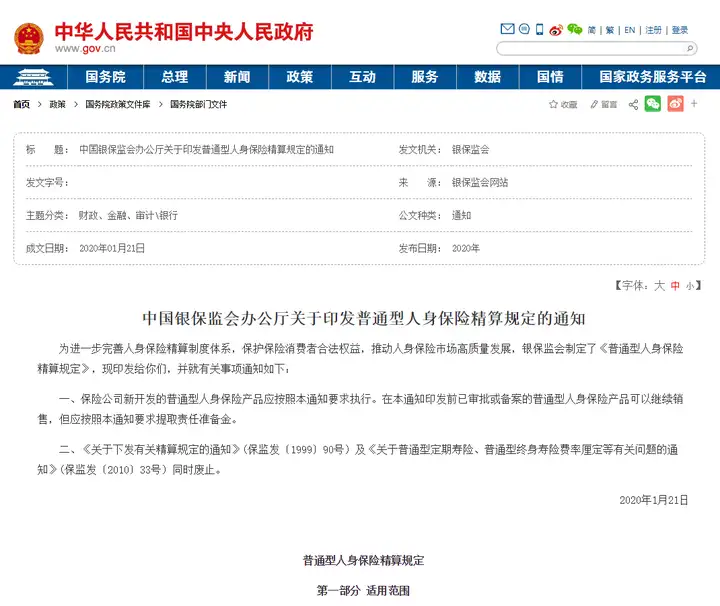Viewport: 720px width, 606px height.
Task: Click the email envelope icon in header
Action: (x=507, y=29)
